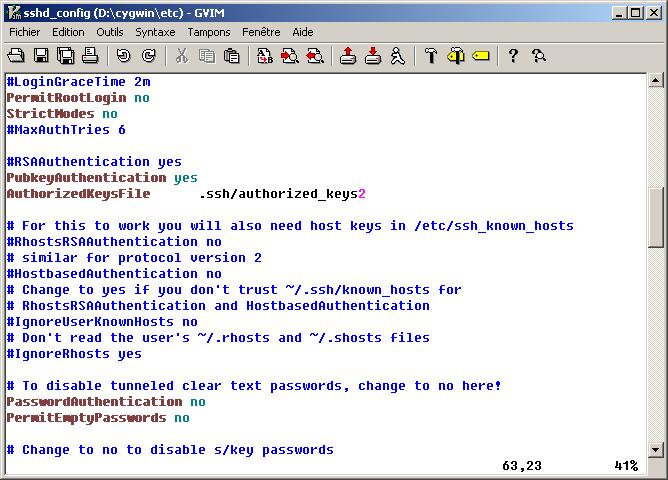The height and width of the screenshot is (480, 668).
Task: Click the Find Next toolbar icon
Action: pyautogui.click(x=290, y=56)
